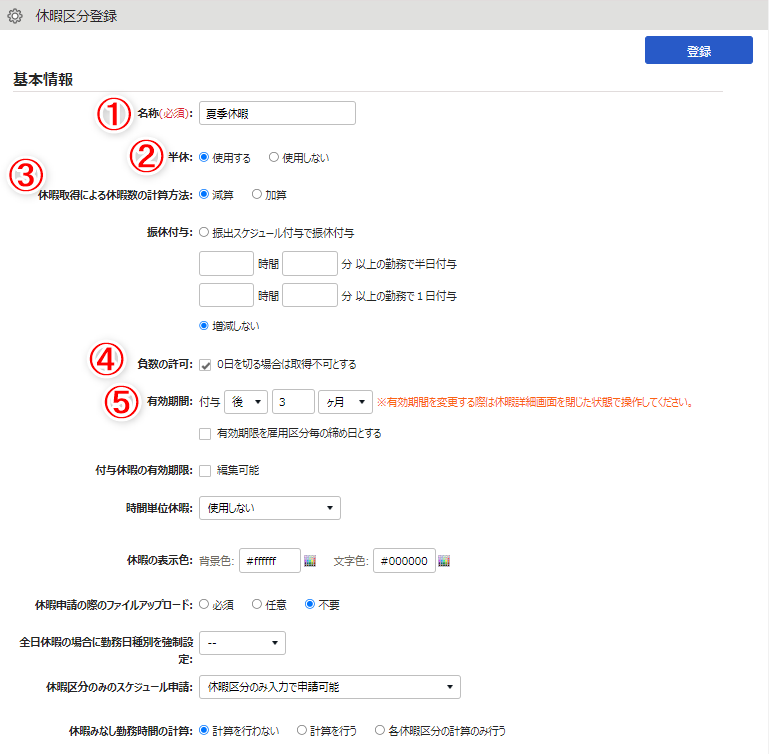Click 背景色 field with #ffffff
The height and width of the screenshot is (754, 769).
270,561
